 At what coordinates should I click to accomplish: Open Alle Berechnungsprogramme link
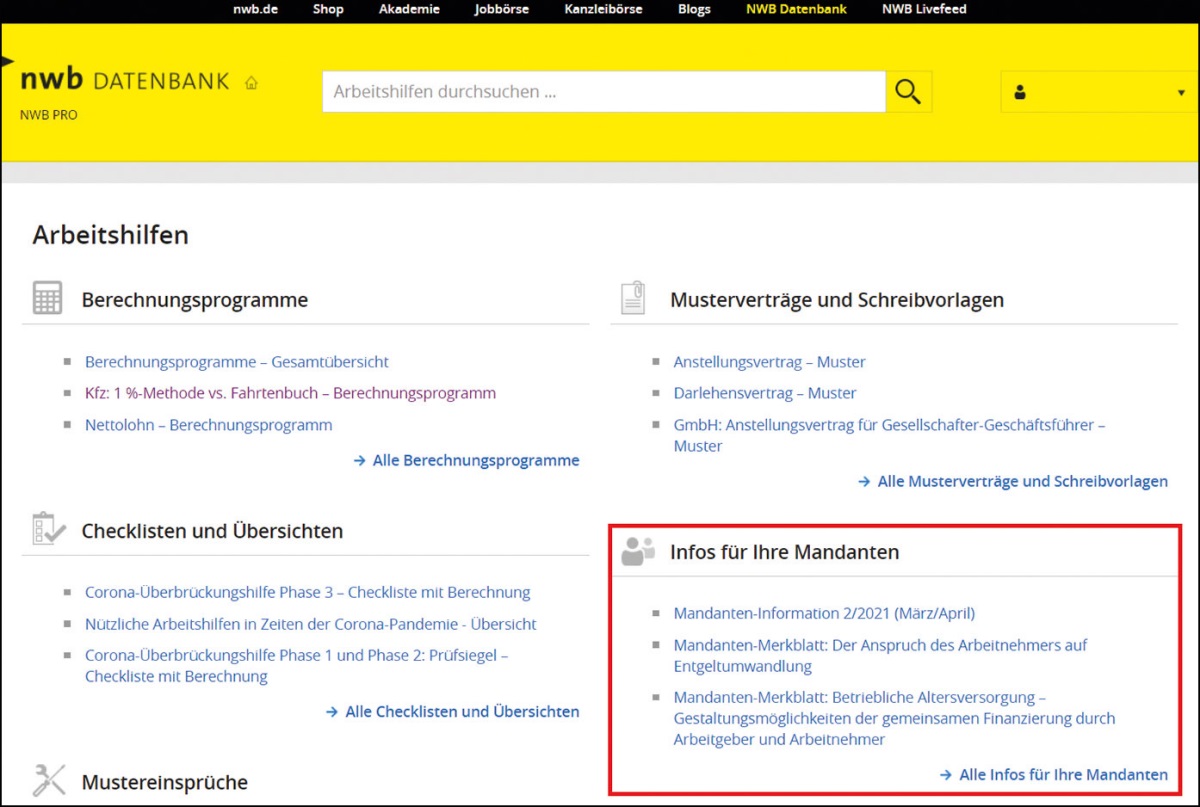[475, 461]
